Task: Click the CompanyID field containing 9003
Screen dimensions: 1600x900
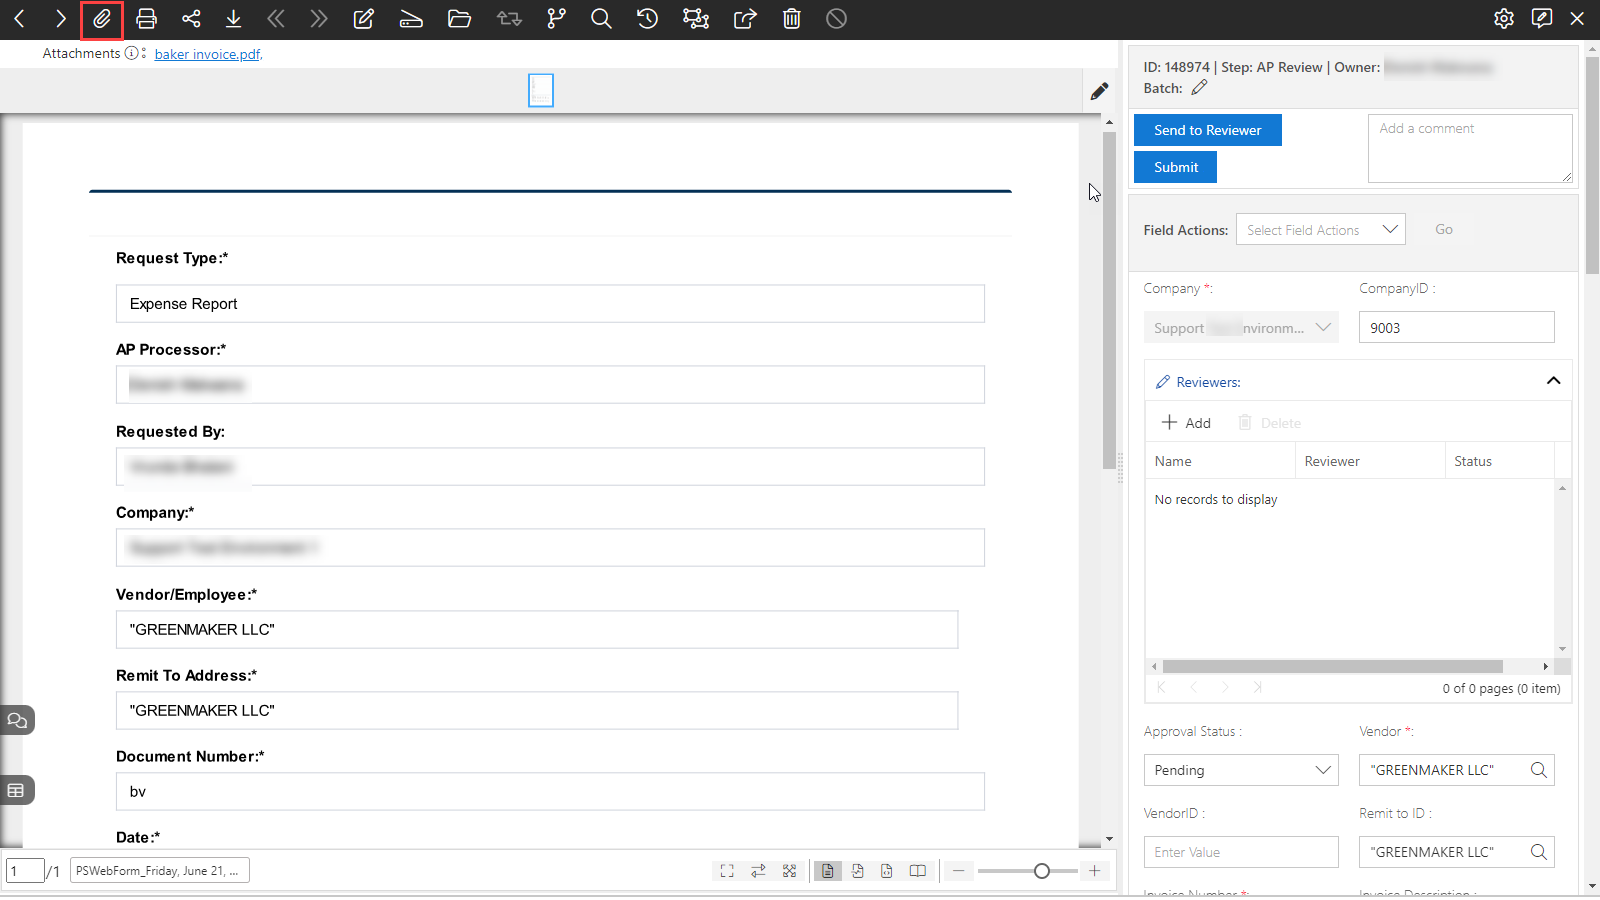Action: pyautogui.click(x=1456, y=328)
